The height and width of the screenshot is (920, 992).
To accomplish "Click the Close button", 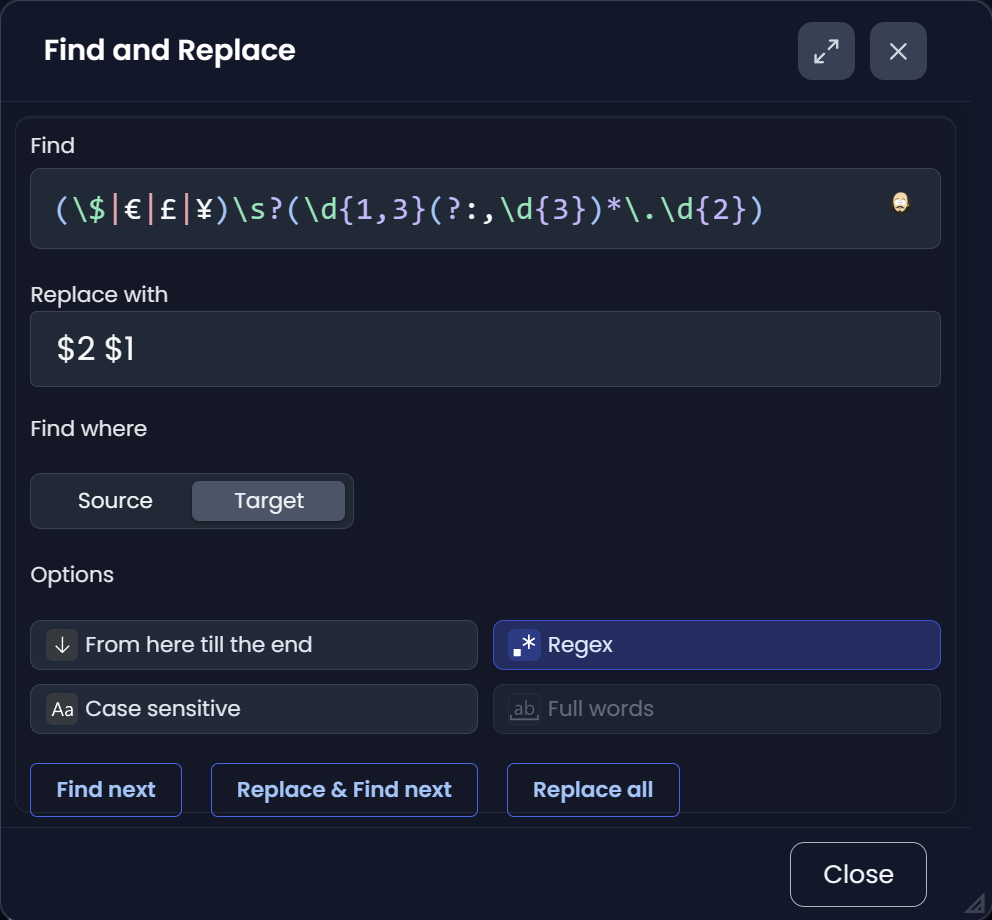I will coord(858,874).
